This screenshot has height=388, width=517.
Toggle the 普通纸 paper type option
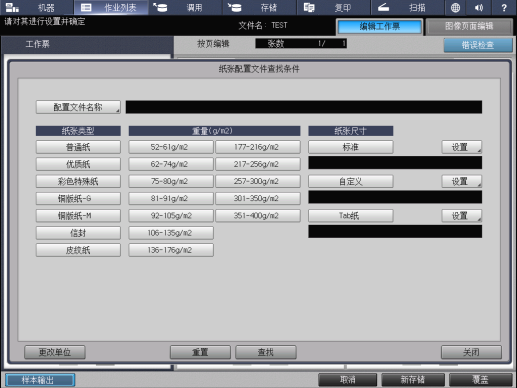tap(78, 147)
